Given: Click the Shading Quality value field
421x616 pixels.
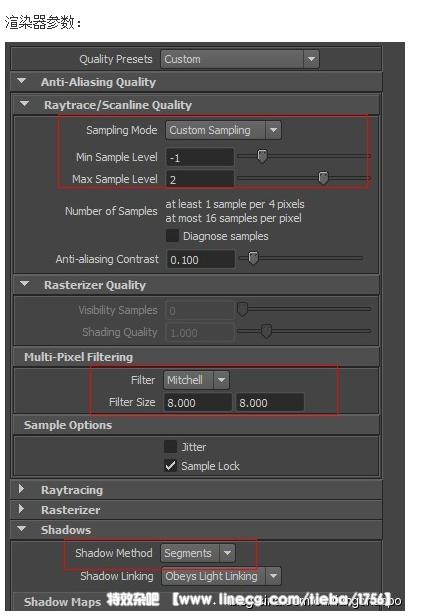Looking at the screenshot, I should 200,333.
